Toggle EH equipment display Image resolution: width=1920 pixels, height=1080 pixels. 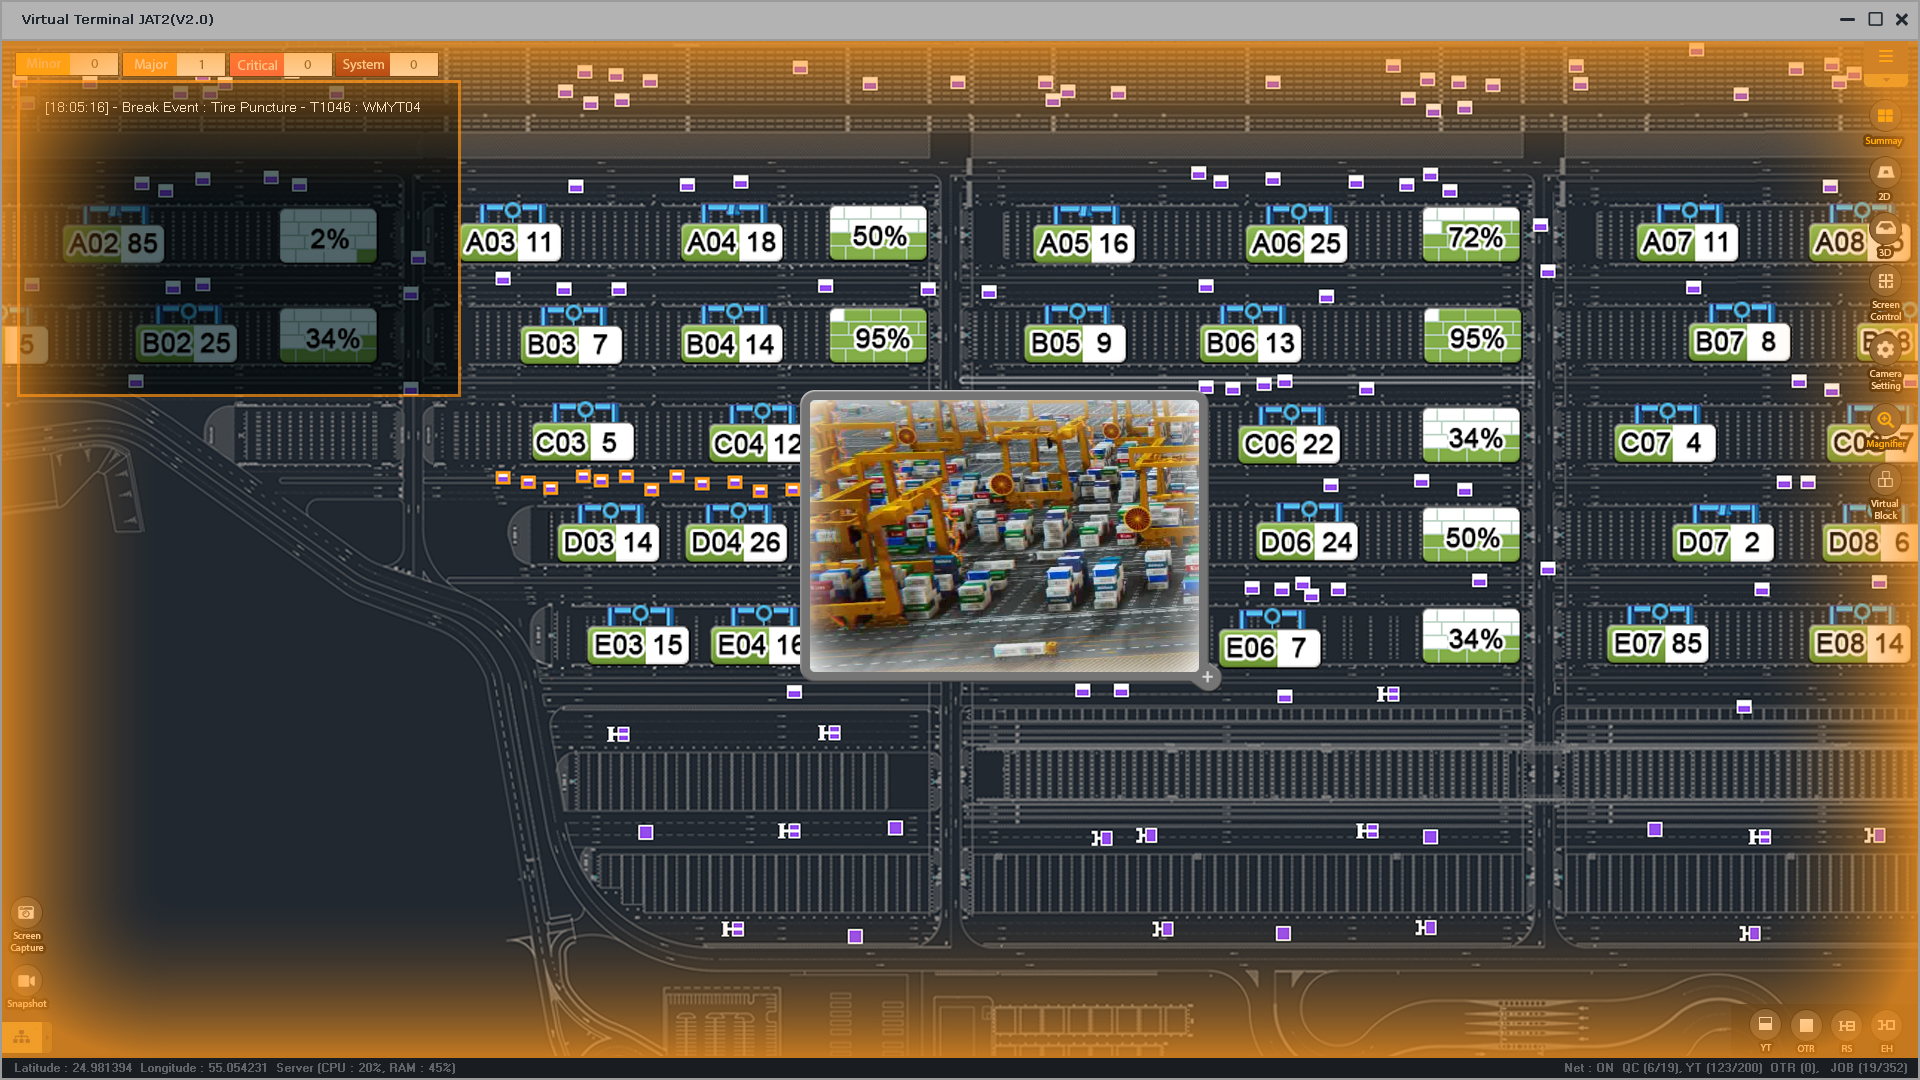tap(1886, 1025)
